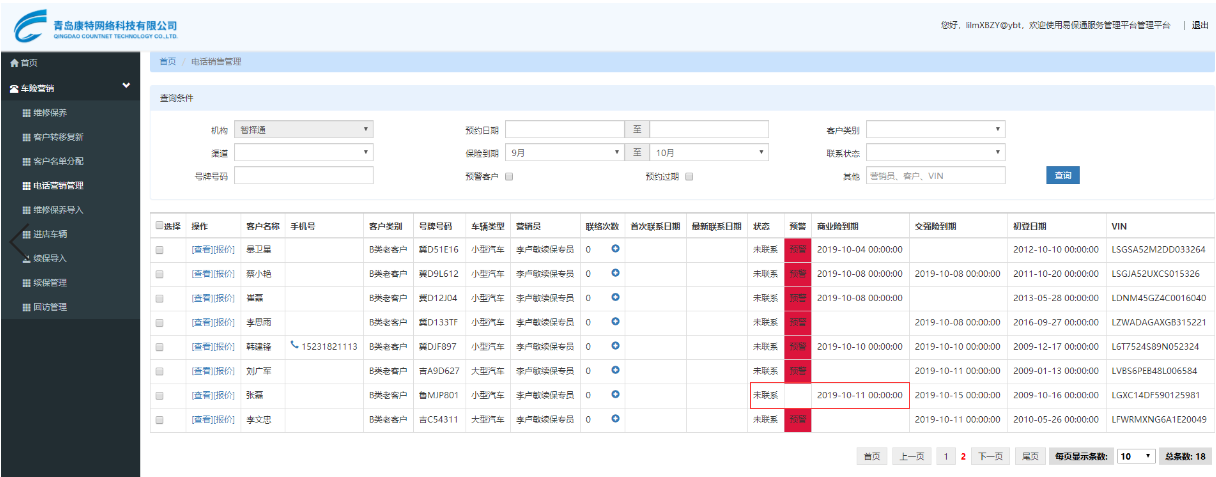Check the select-all 选择 header checkbox
Viewport: 1216px width, 477px height.
159,226
